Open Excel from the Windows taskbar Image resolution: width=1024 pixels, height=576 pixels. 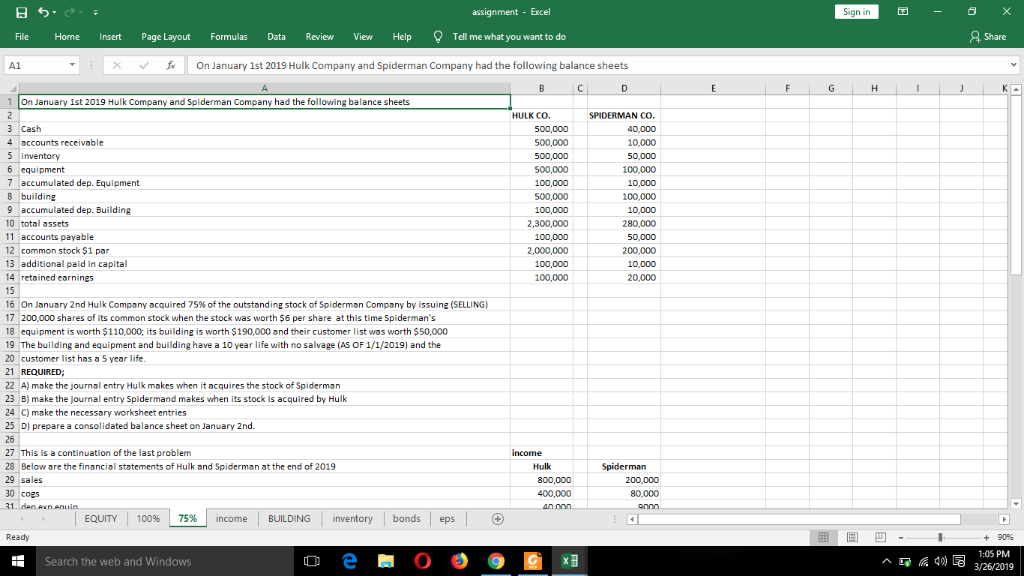(x=569, y=561)
